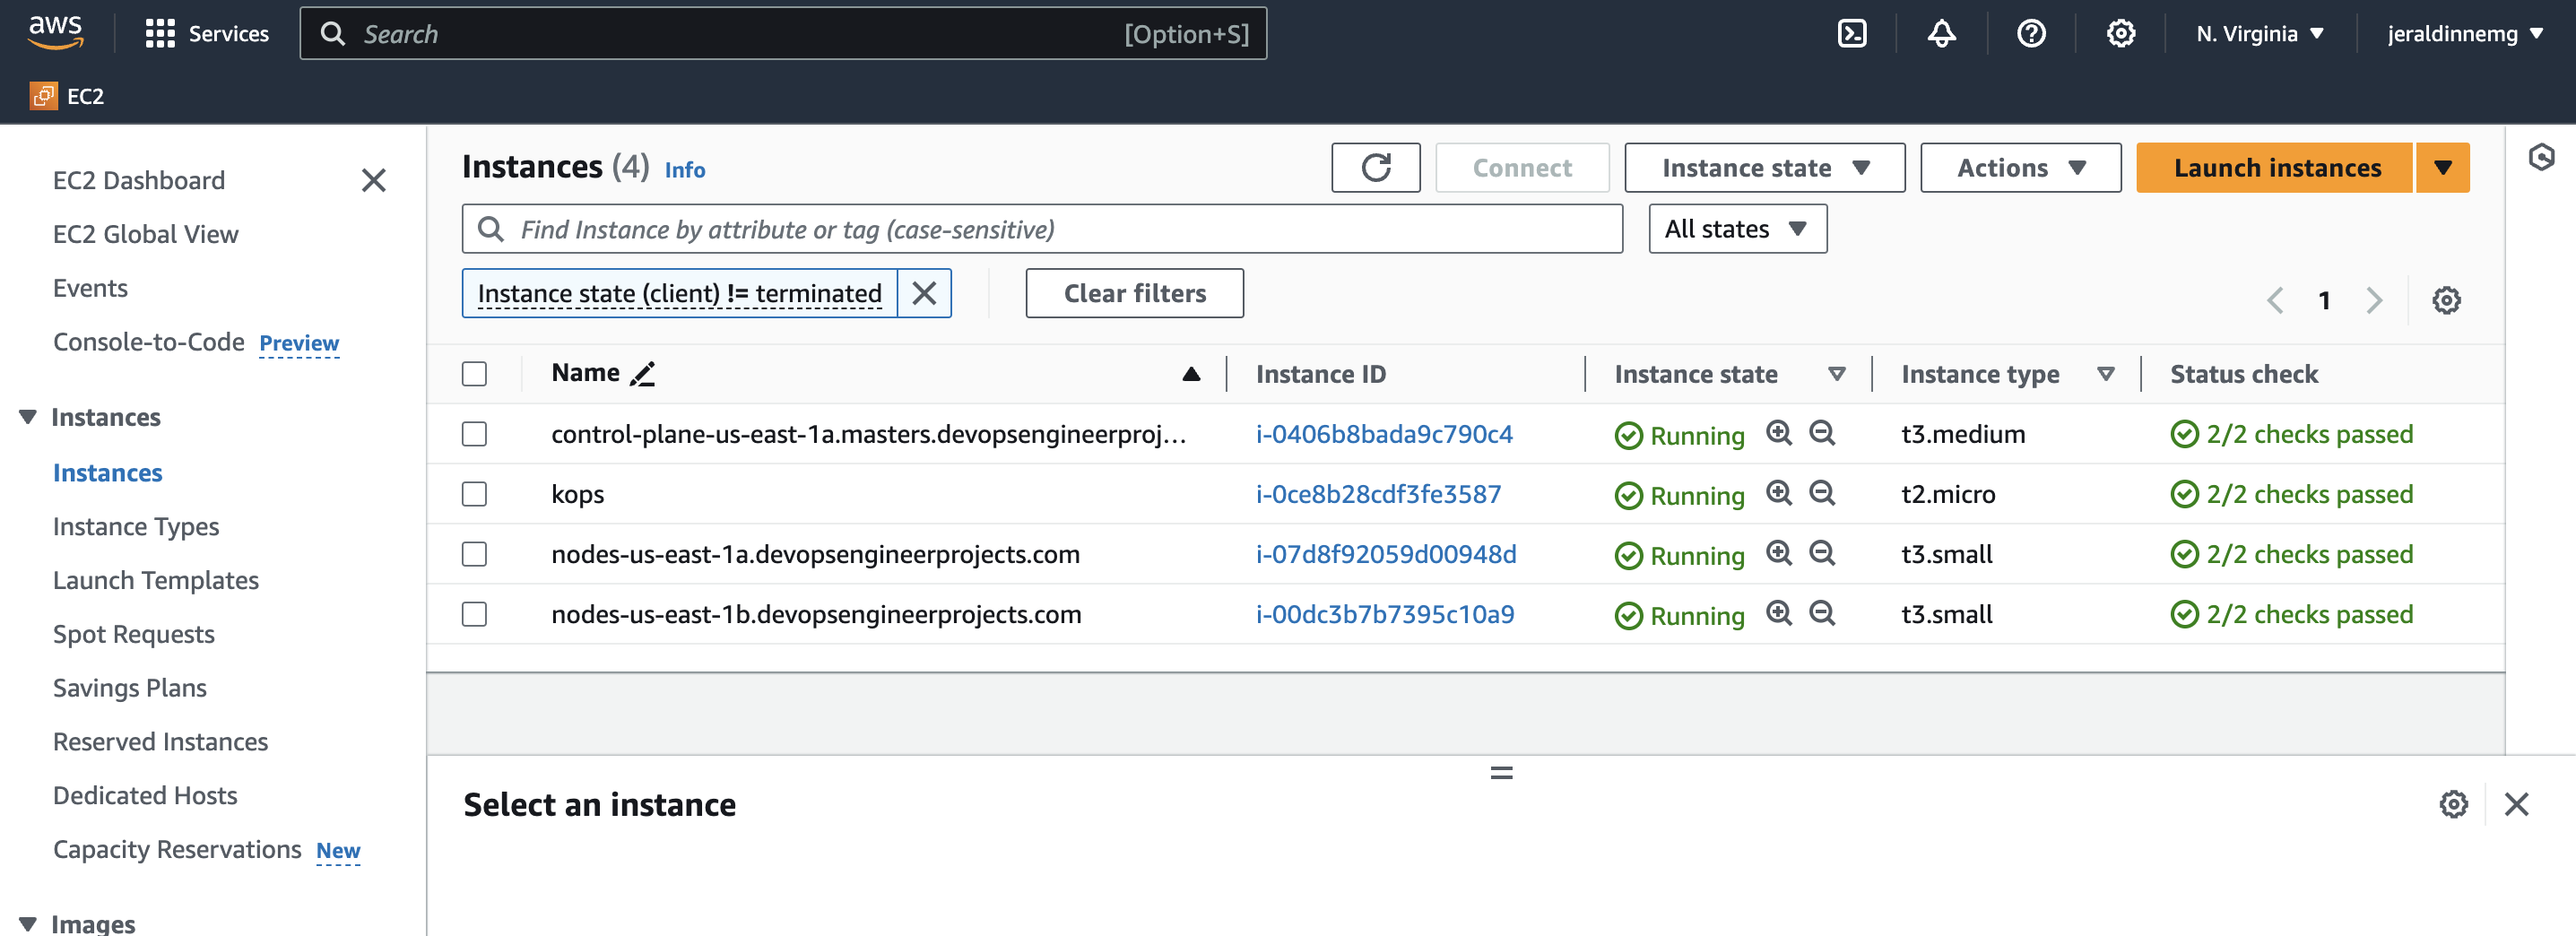This screenshot has width=2576, height=936.
Task: Select the kops instance checkbox
Action: 474,494
